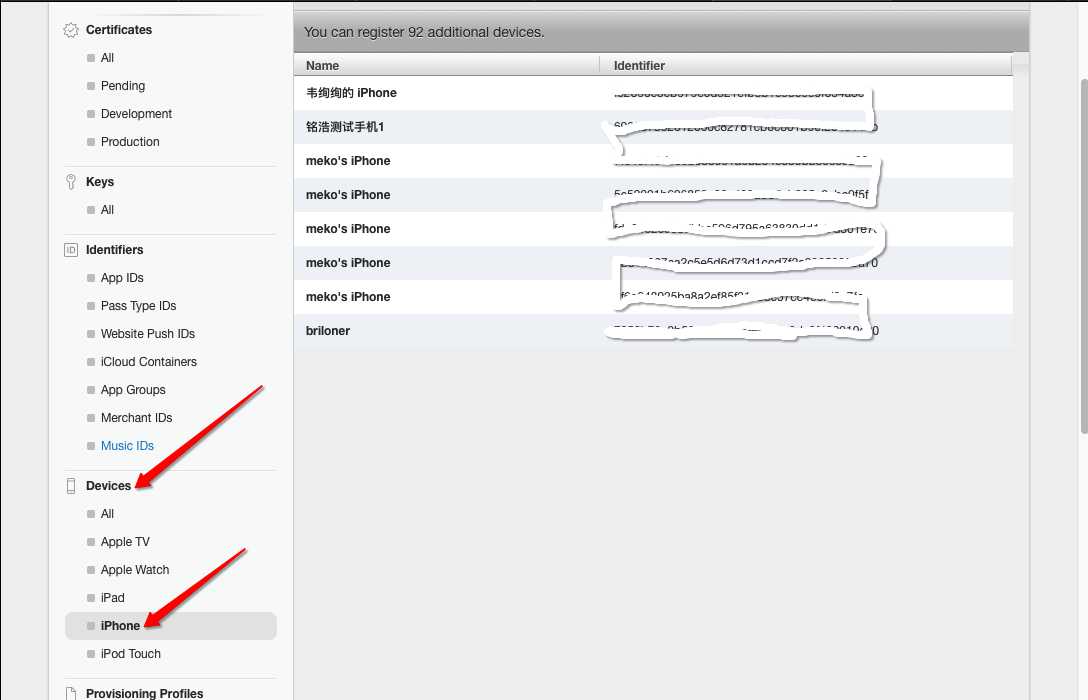Click the Keys section key icon
Screen dimensions: 1088x700
pos(71,182)
